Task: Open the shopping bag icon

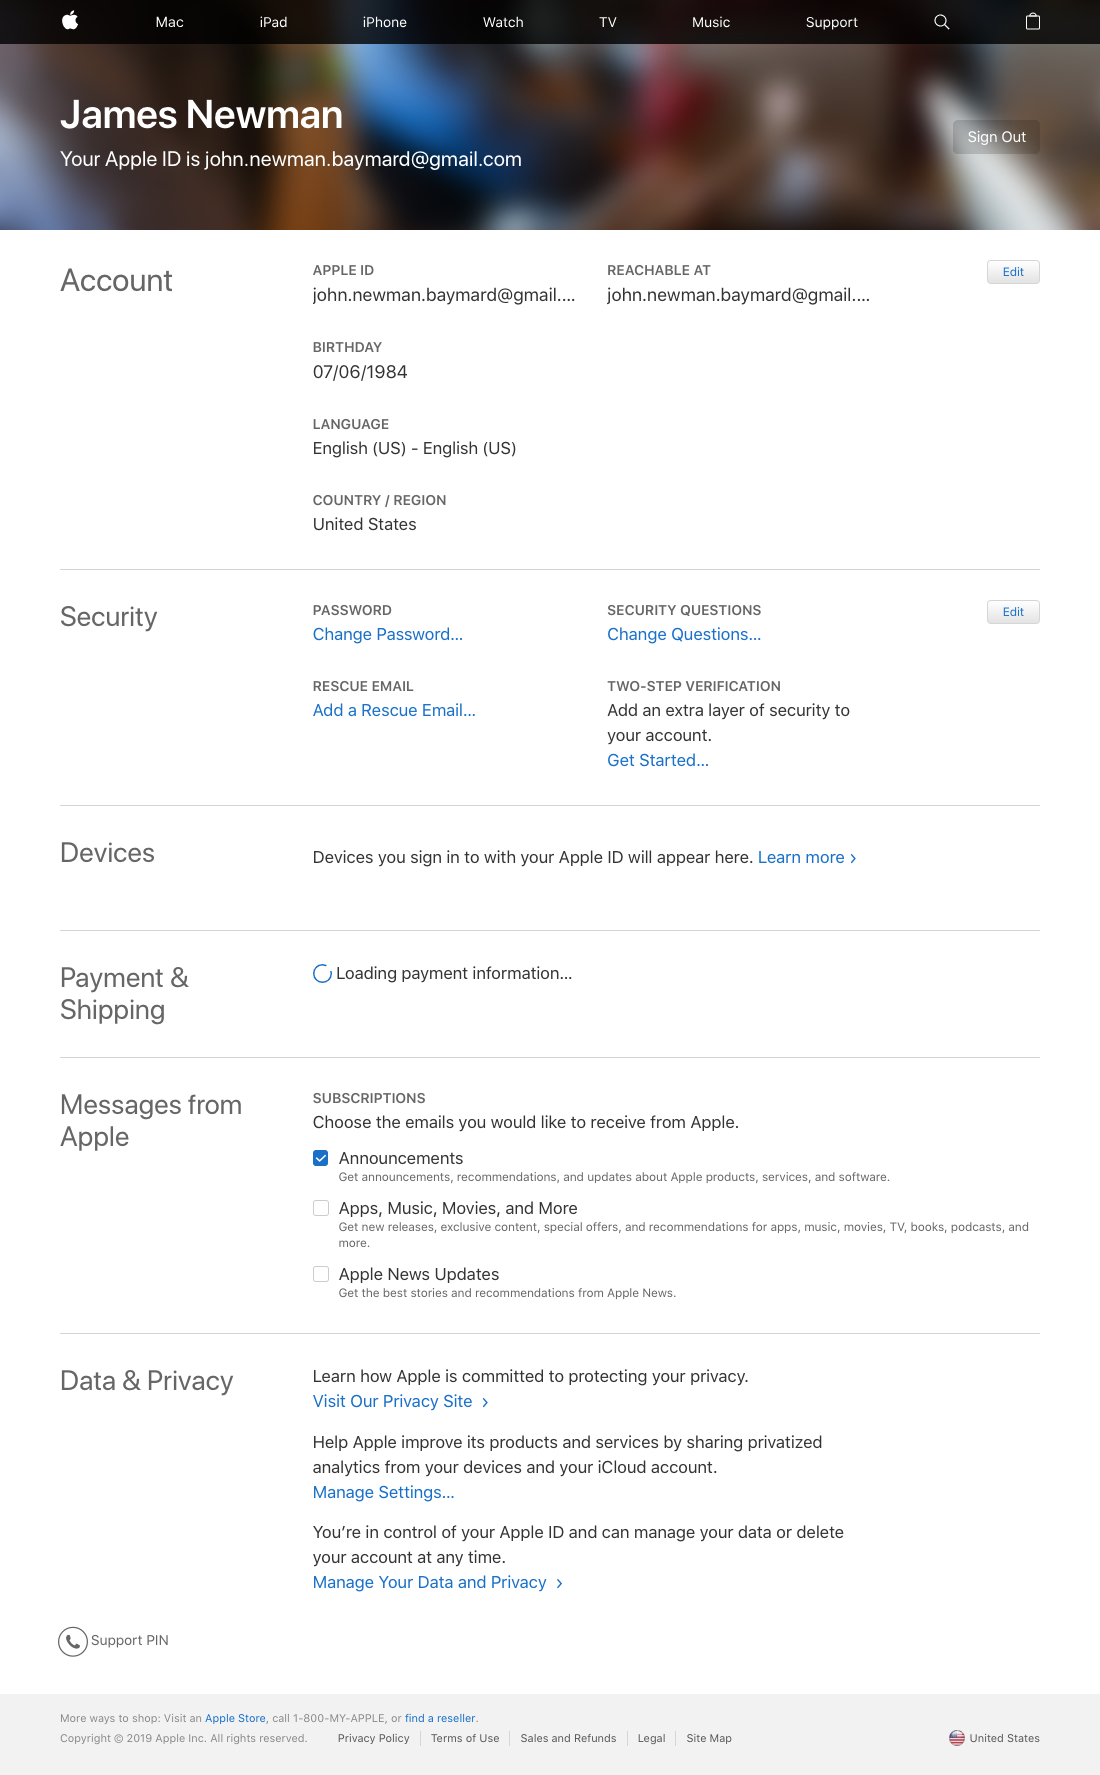Action: 1033,21
